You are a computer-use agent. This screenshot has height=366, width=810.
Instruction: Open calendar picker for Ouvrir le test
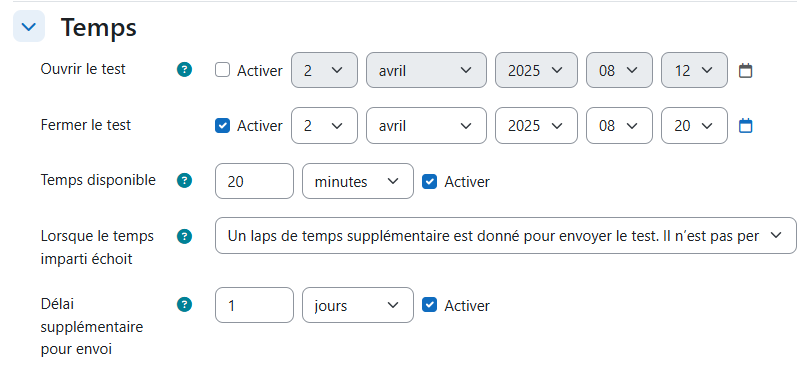coord(745,70)
